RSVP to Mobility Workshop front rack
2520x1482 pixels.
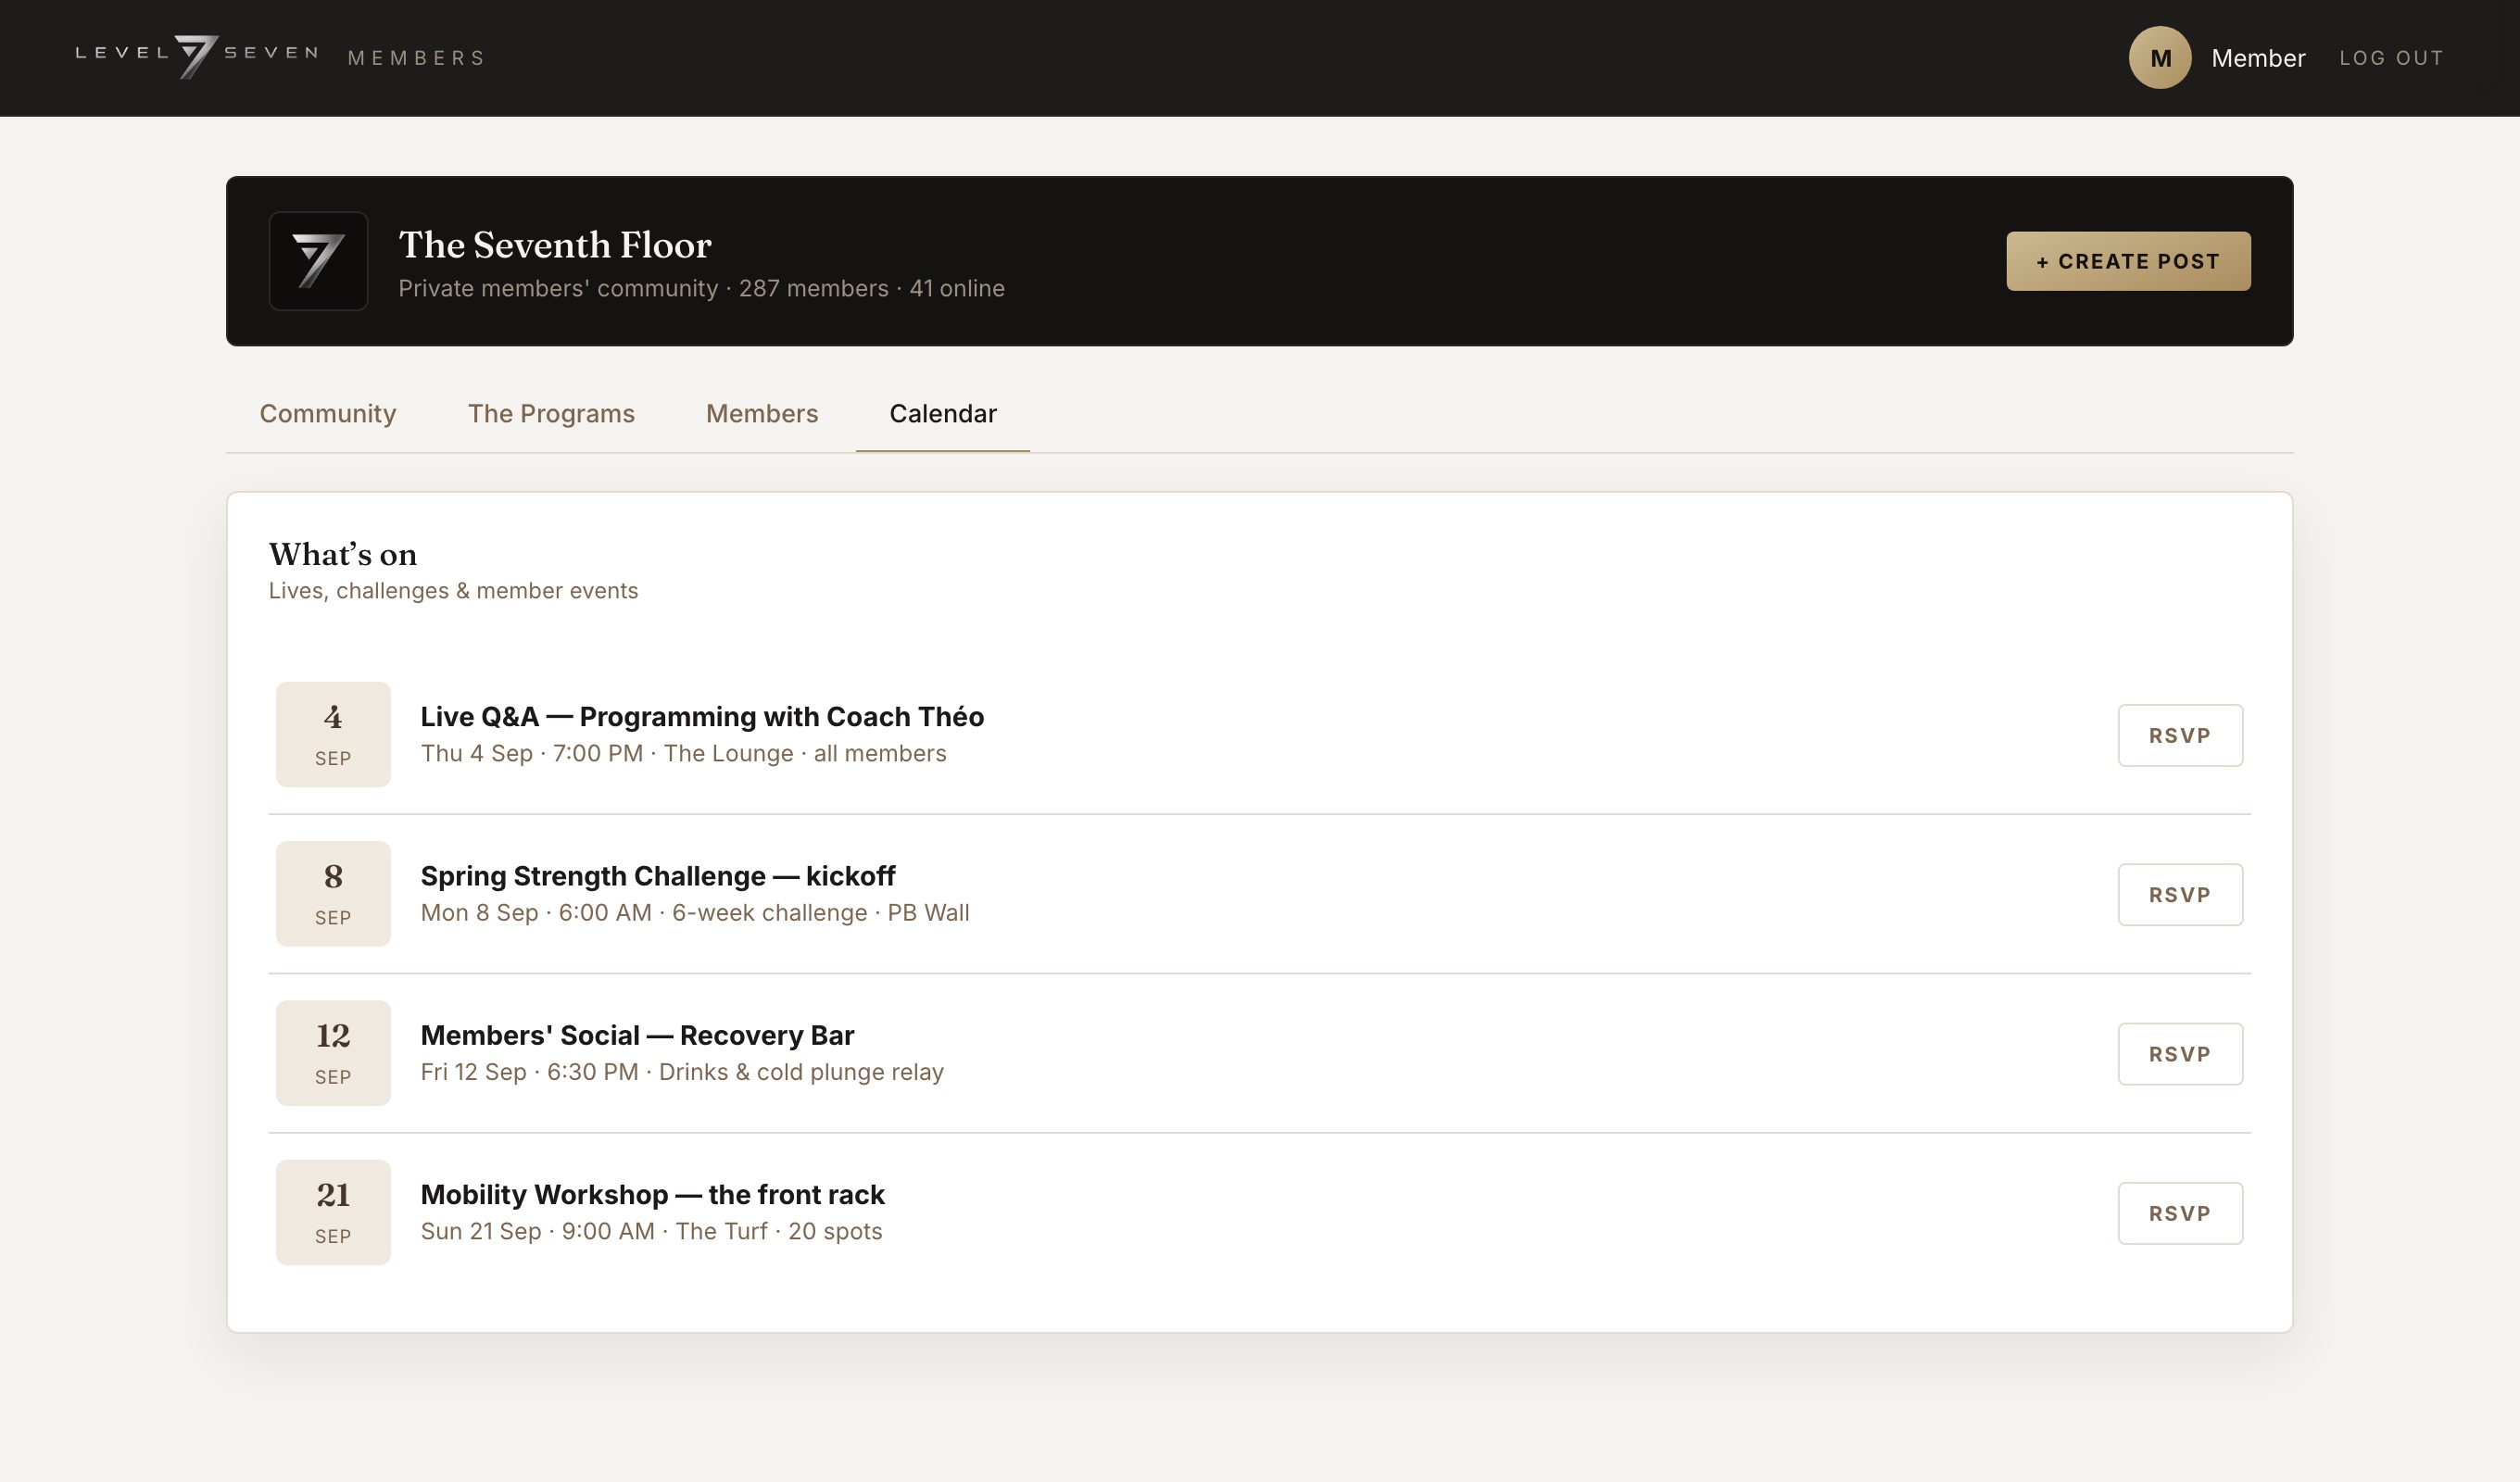(2180, 1213)
